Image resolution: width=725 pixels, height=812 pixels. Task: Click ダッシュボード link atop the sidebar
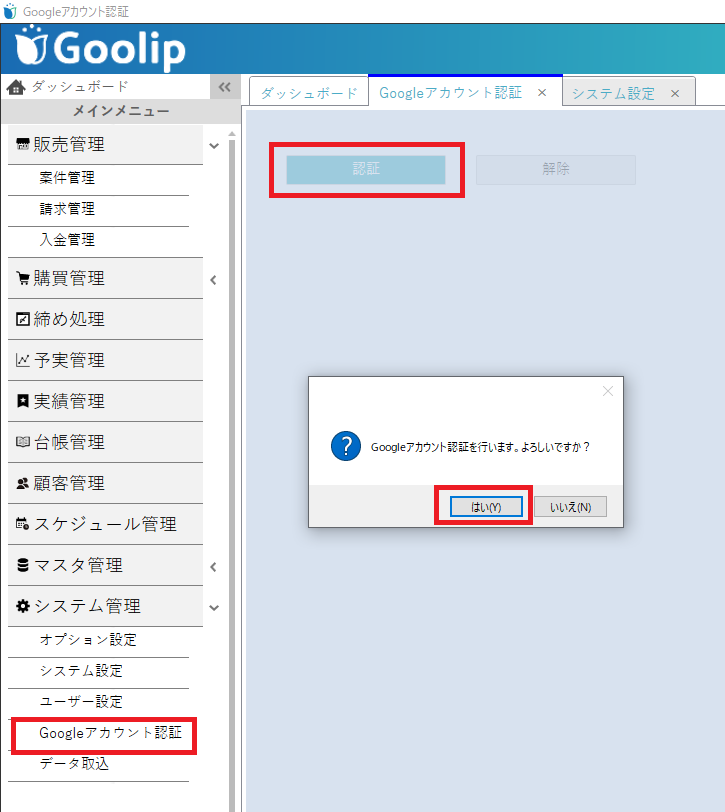pos(80,86)
